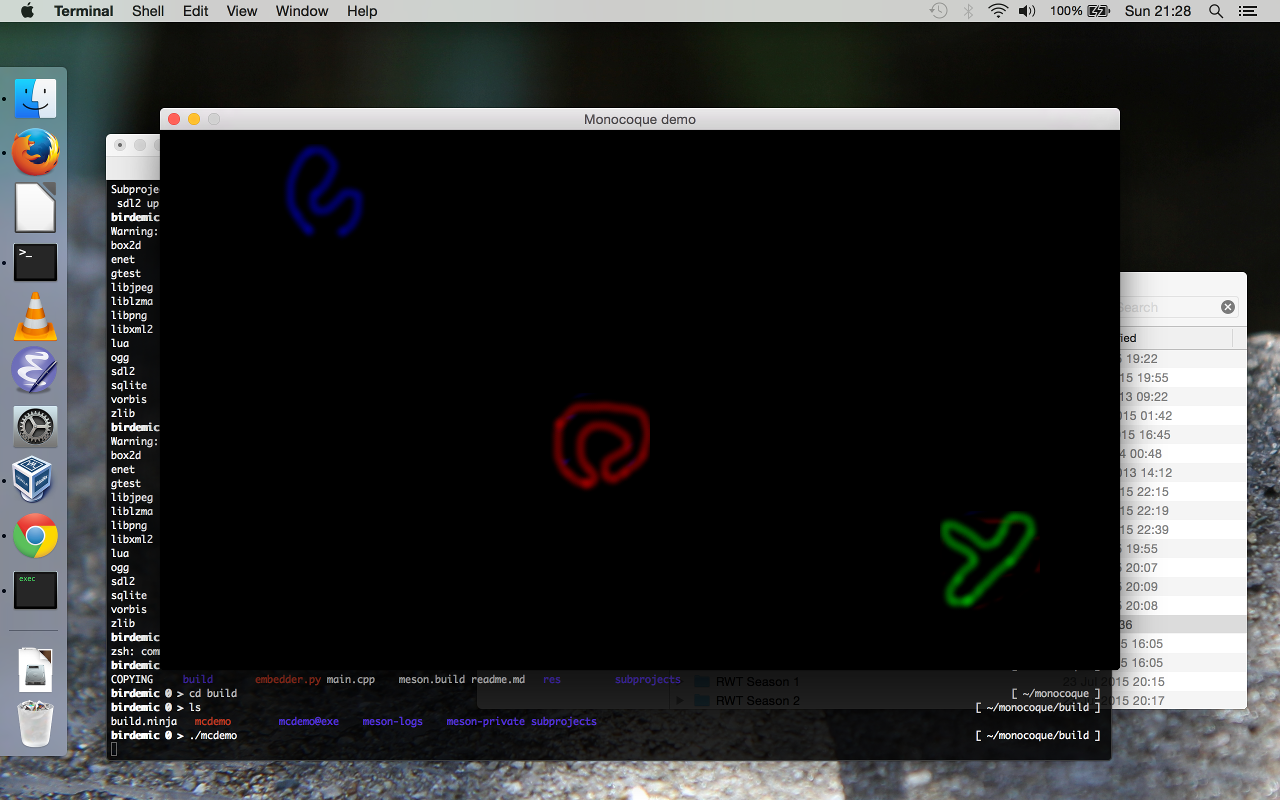Viewport: 1280px width, 800px height.
Task: Click './mcdemo' command in terminal
Action: tap(213, 735)
